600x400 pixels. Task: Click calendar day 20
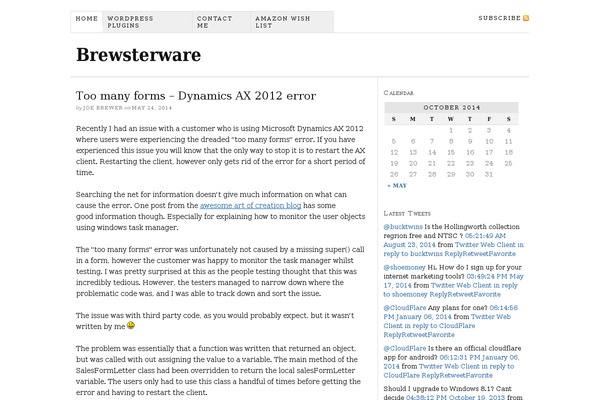[x=413, y=163]
